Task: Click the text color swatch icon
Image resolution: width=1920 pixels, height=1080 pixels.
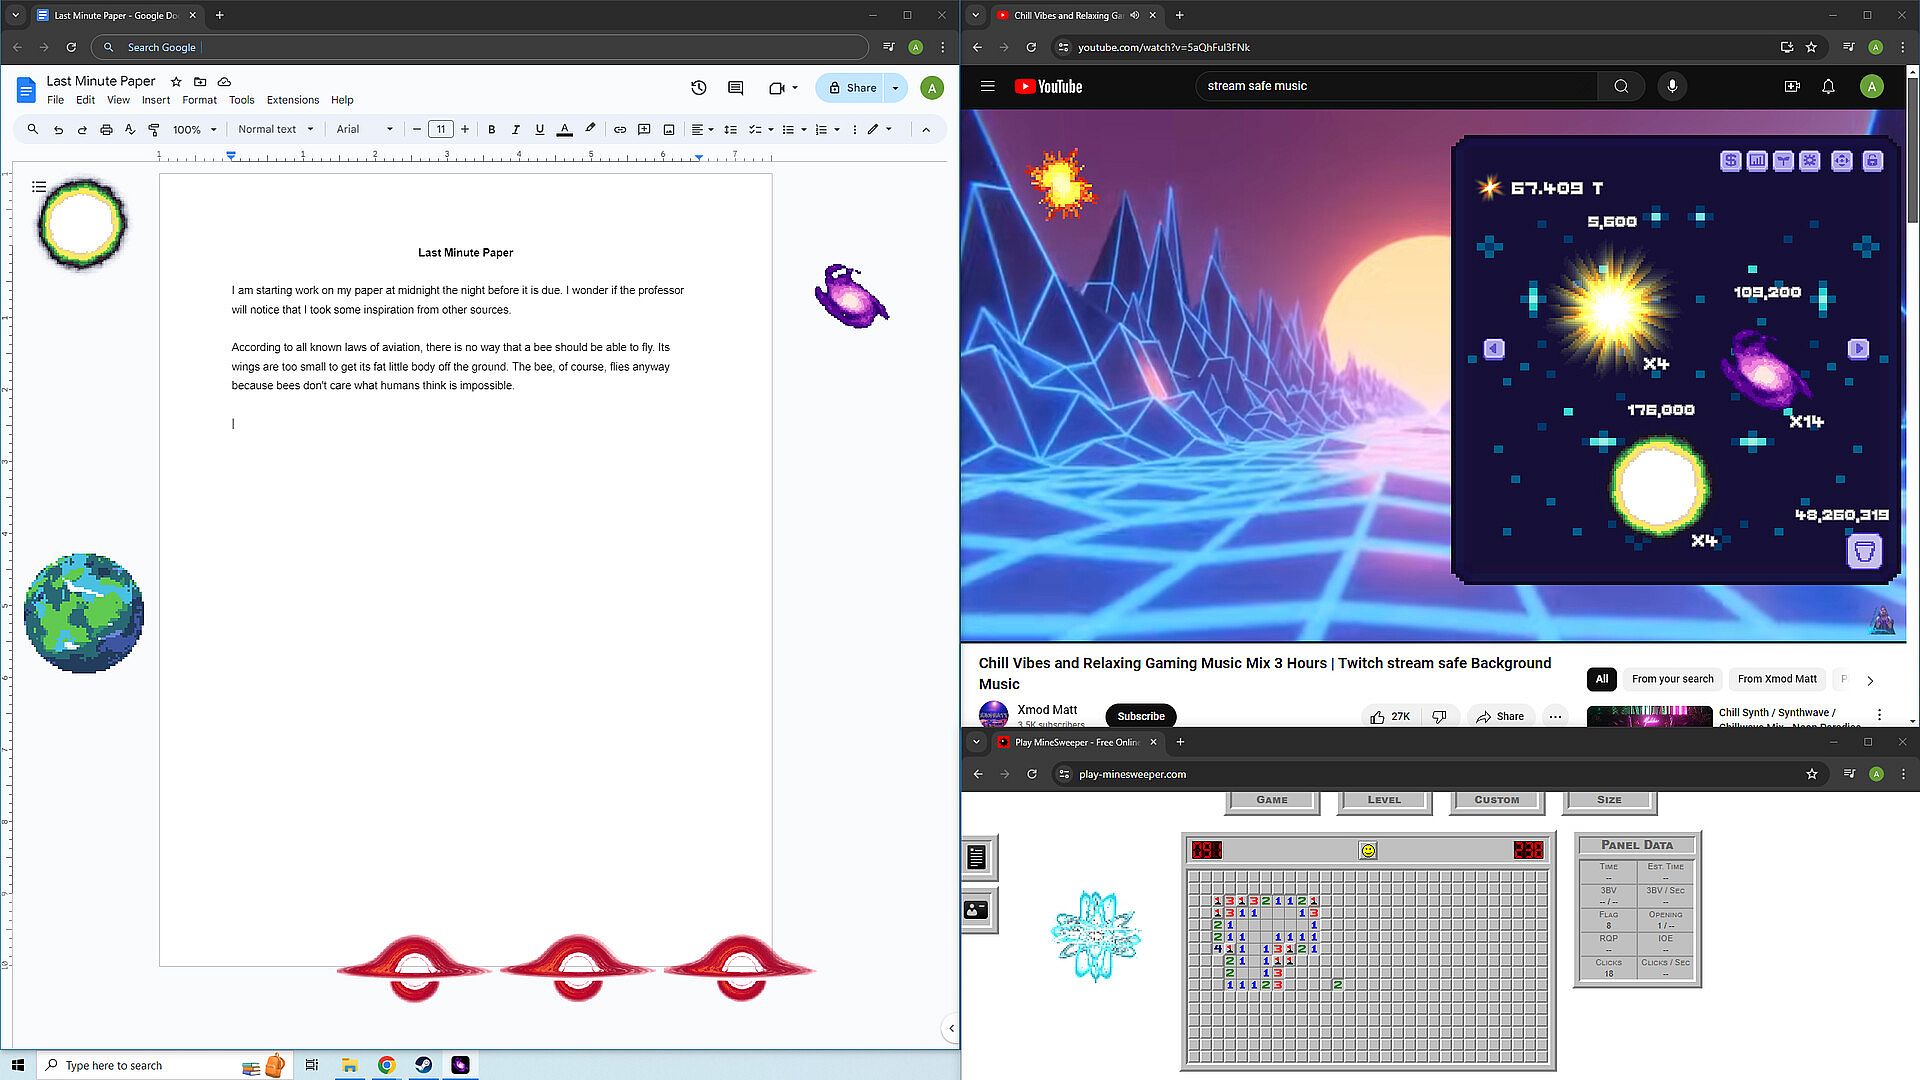Action: (565, 129)
